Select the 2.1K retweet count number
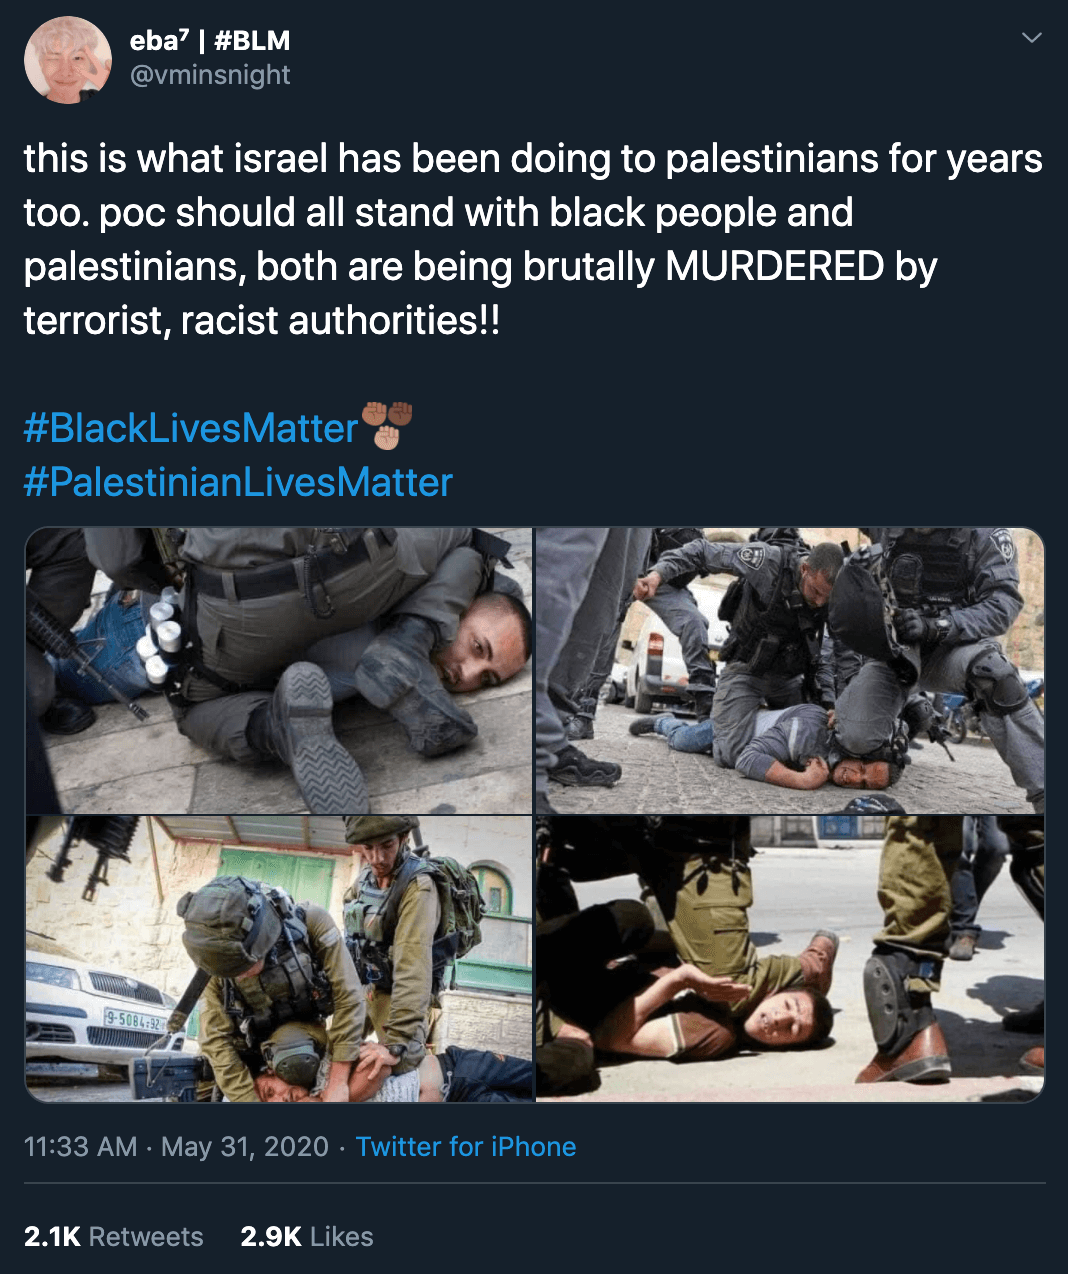Image resolution: width=1068 pixels, height=1274 pixels. click(x=52, y=1236)
